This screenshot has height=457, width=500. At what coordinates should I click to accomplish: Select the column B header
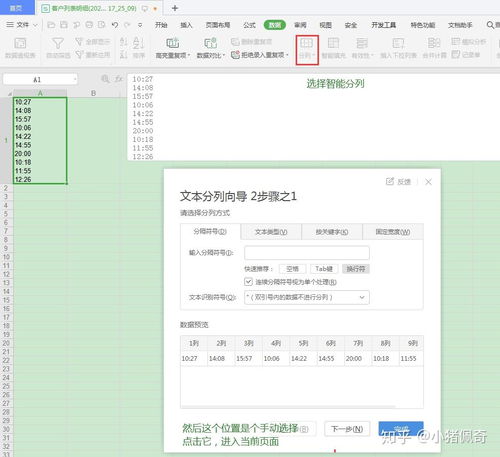[93, 93]
